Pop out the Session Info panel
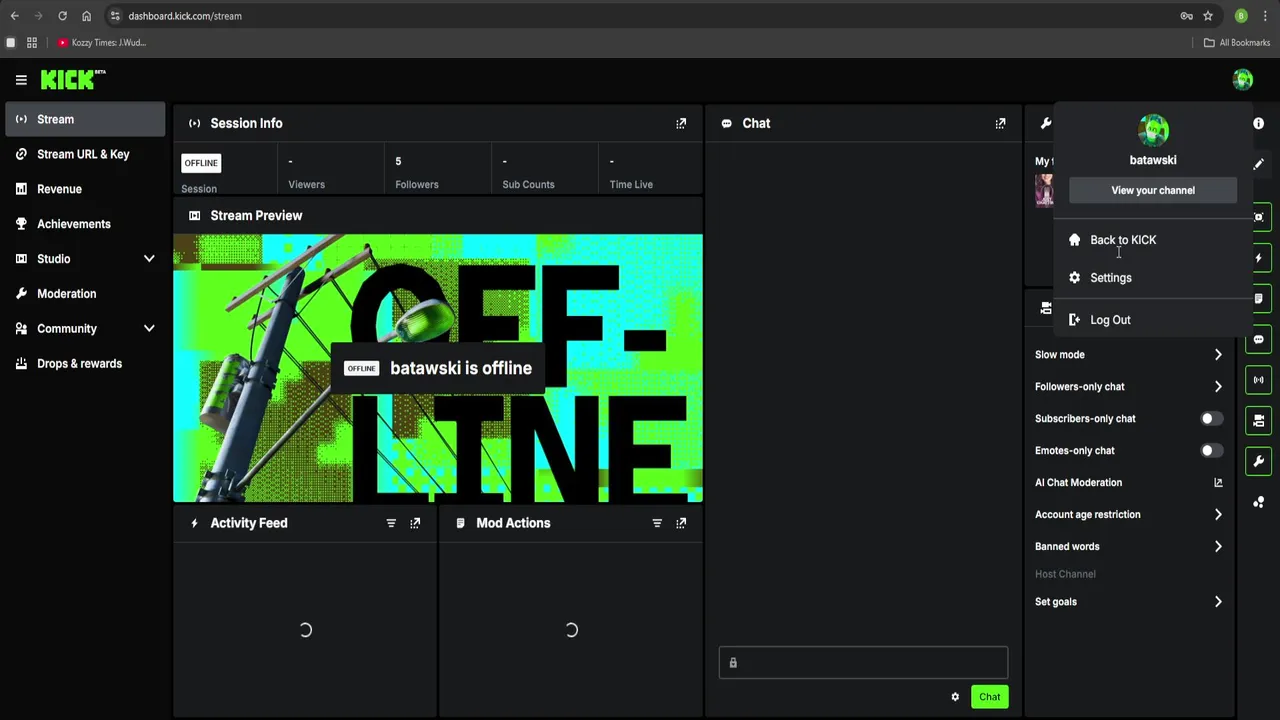 tap(681, 123)
